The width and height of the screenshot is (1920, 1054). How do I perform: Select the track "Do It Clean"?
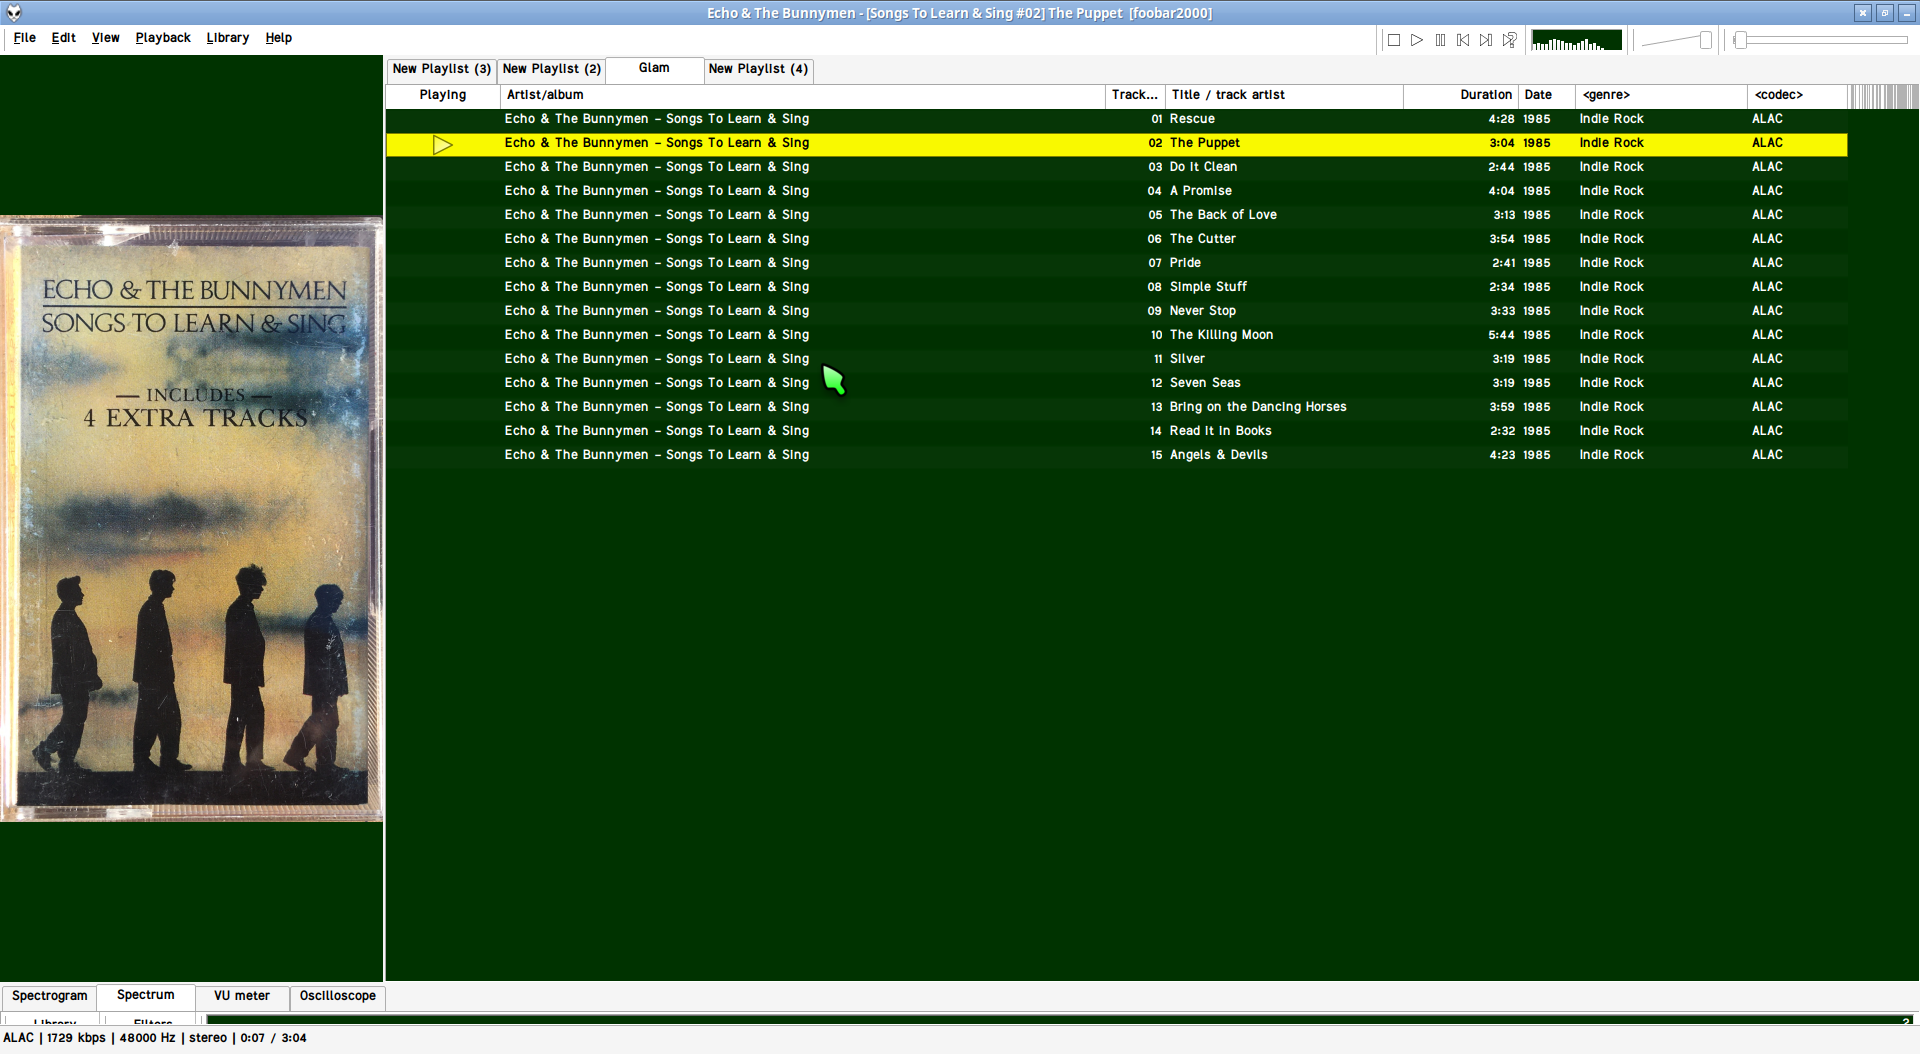point(1116,167)
